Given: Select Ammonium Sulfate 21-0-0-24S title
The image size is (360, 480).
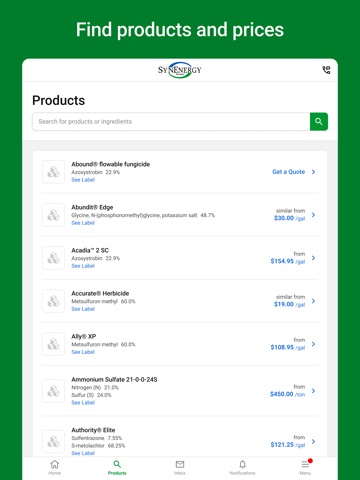Looking at the screenshot, I should tap(114, 379).
